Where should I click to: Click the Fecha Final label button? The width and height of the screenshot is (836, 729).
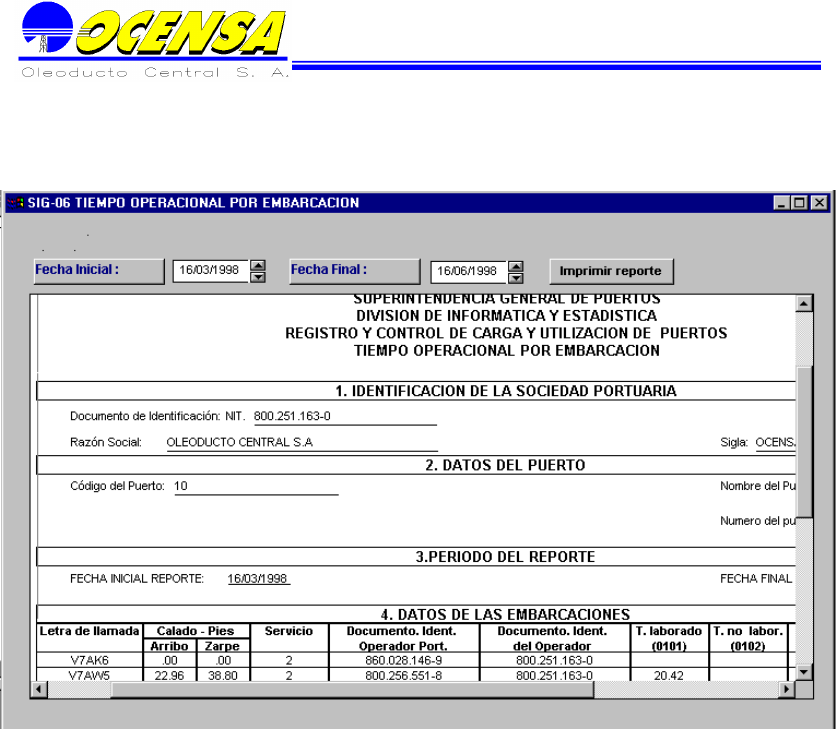tap(355, 271)
